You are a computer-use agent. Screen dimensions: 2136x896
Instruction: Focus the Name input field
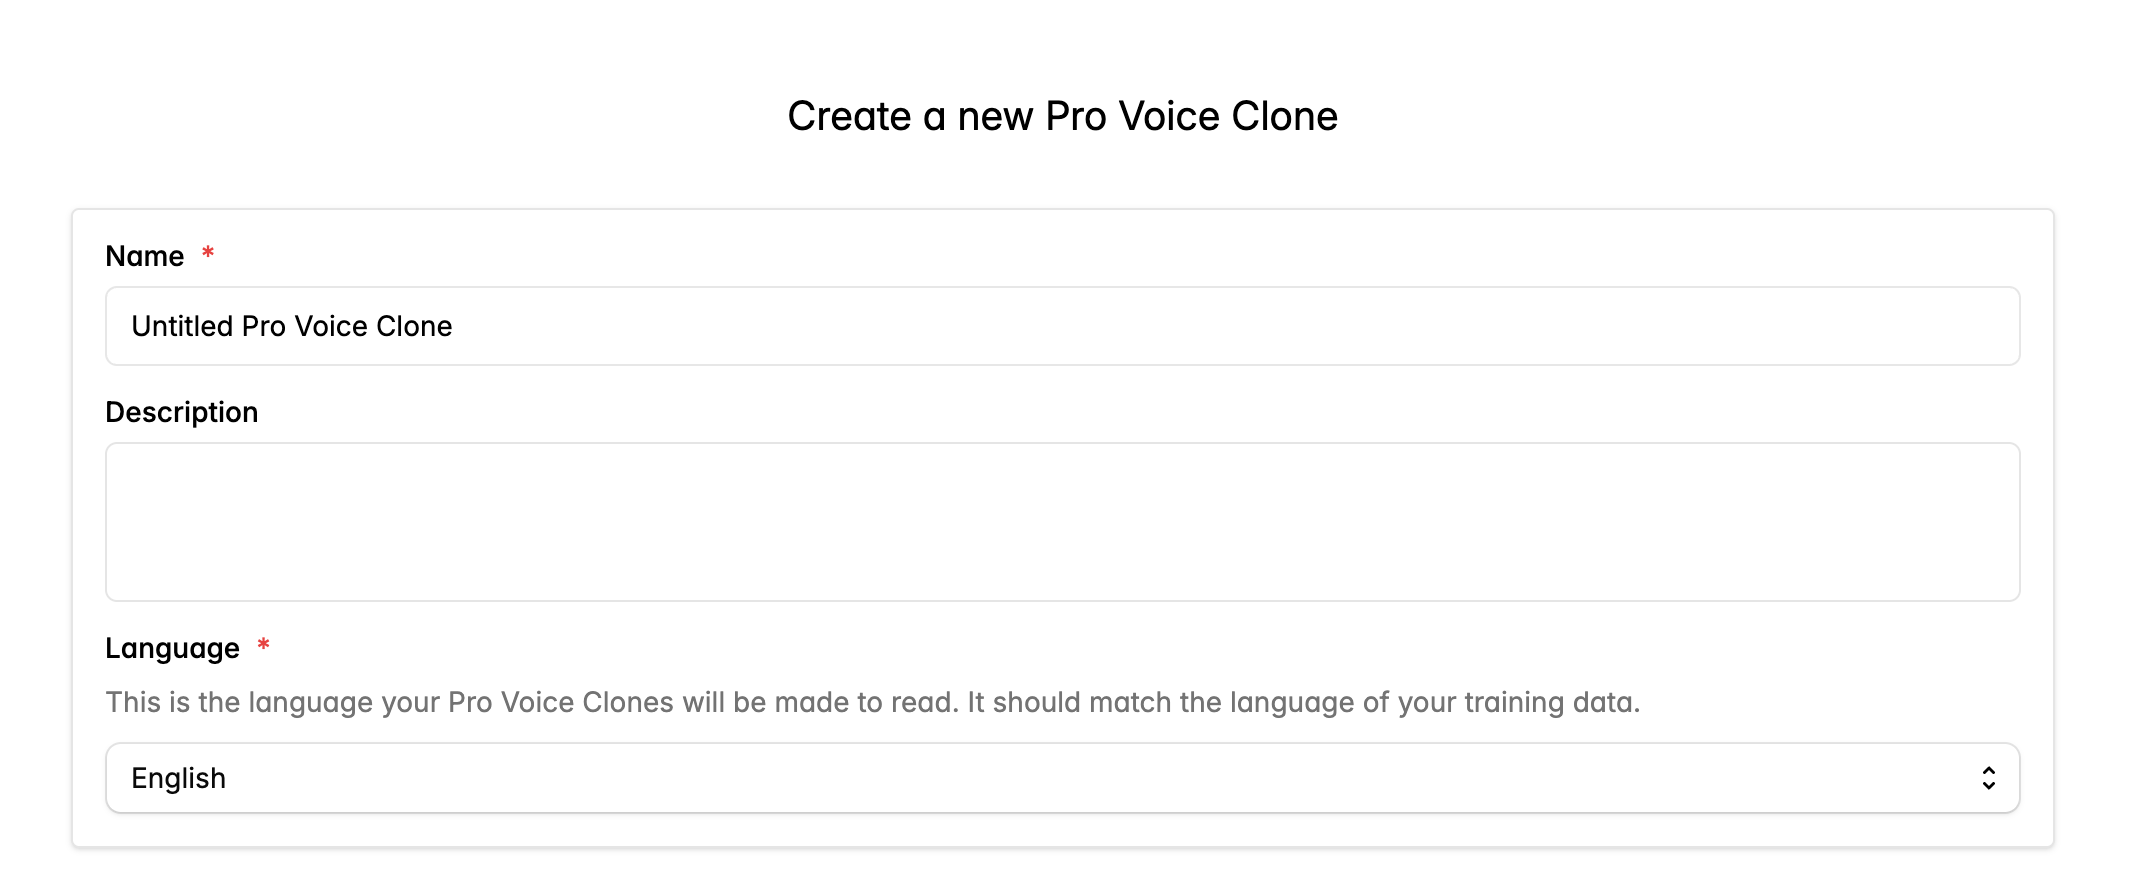(x=1062, y=326)
